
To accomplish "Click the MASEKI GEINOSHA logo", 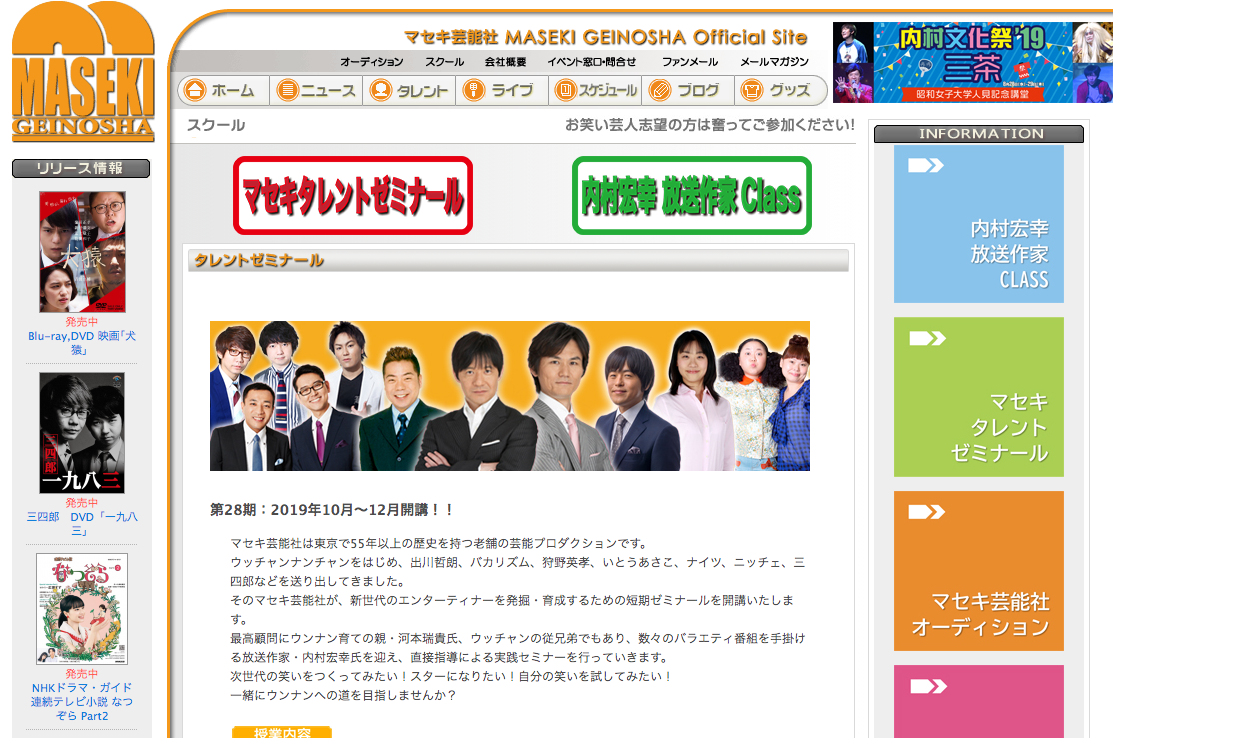I will coord(83,72).
